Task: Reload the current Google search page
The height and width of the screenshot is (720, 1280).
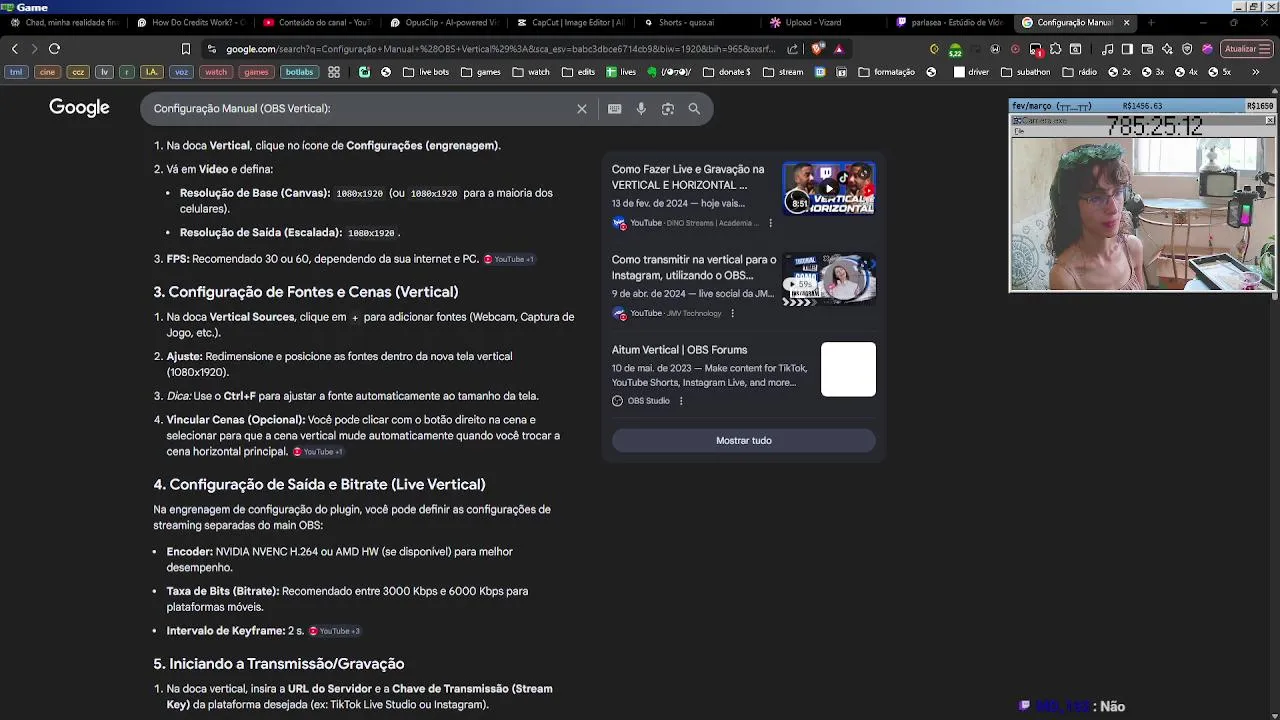Action: point(54,48)
